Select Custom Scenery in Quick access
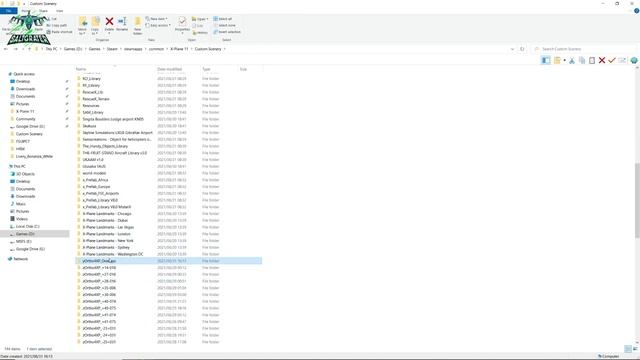 [29, 134]
